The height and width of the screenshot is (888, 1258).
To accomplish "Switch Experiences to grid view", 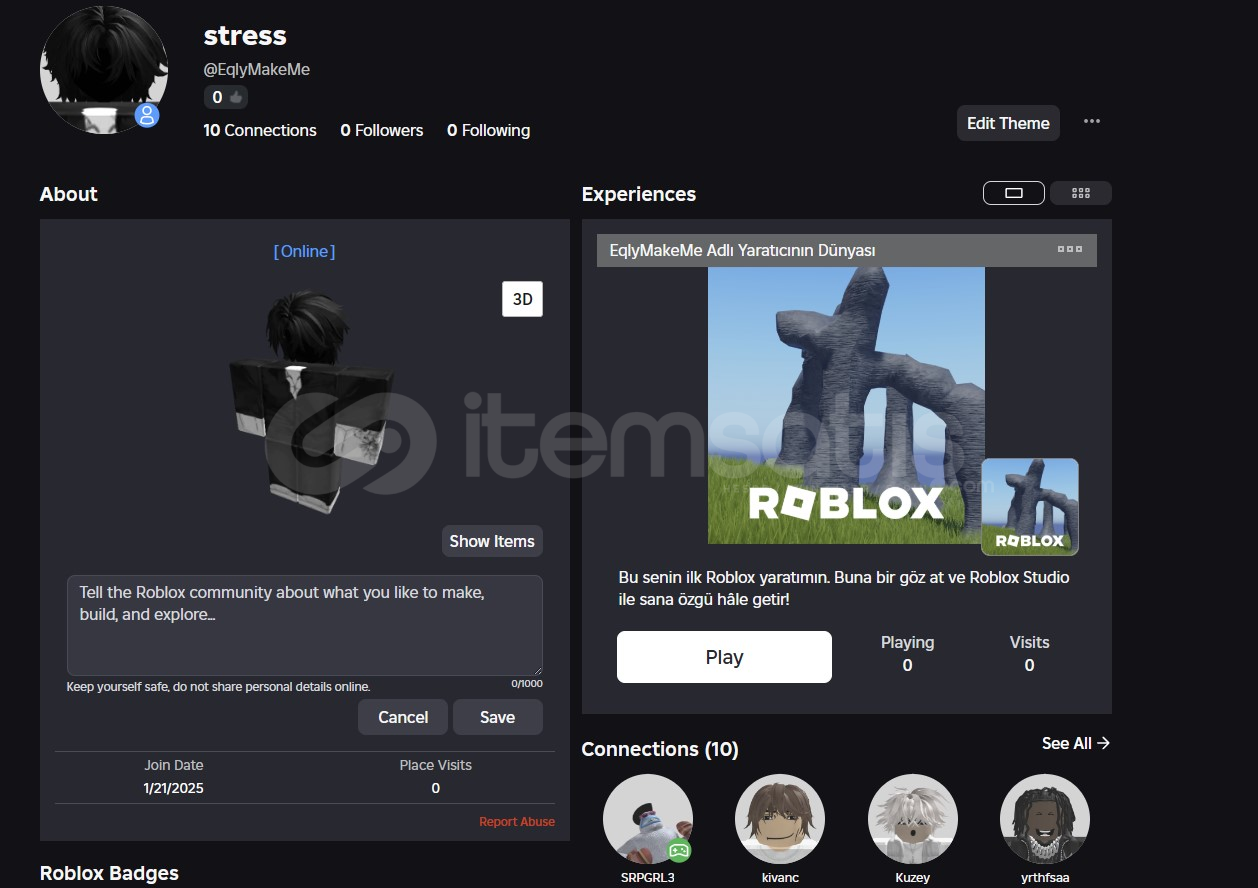I will tap(1080, 193).
